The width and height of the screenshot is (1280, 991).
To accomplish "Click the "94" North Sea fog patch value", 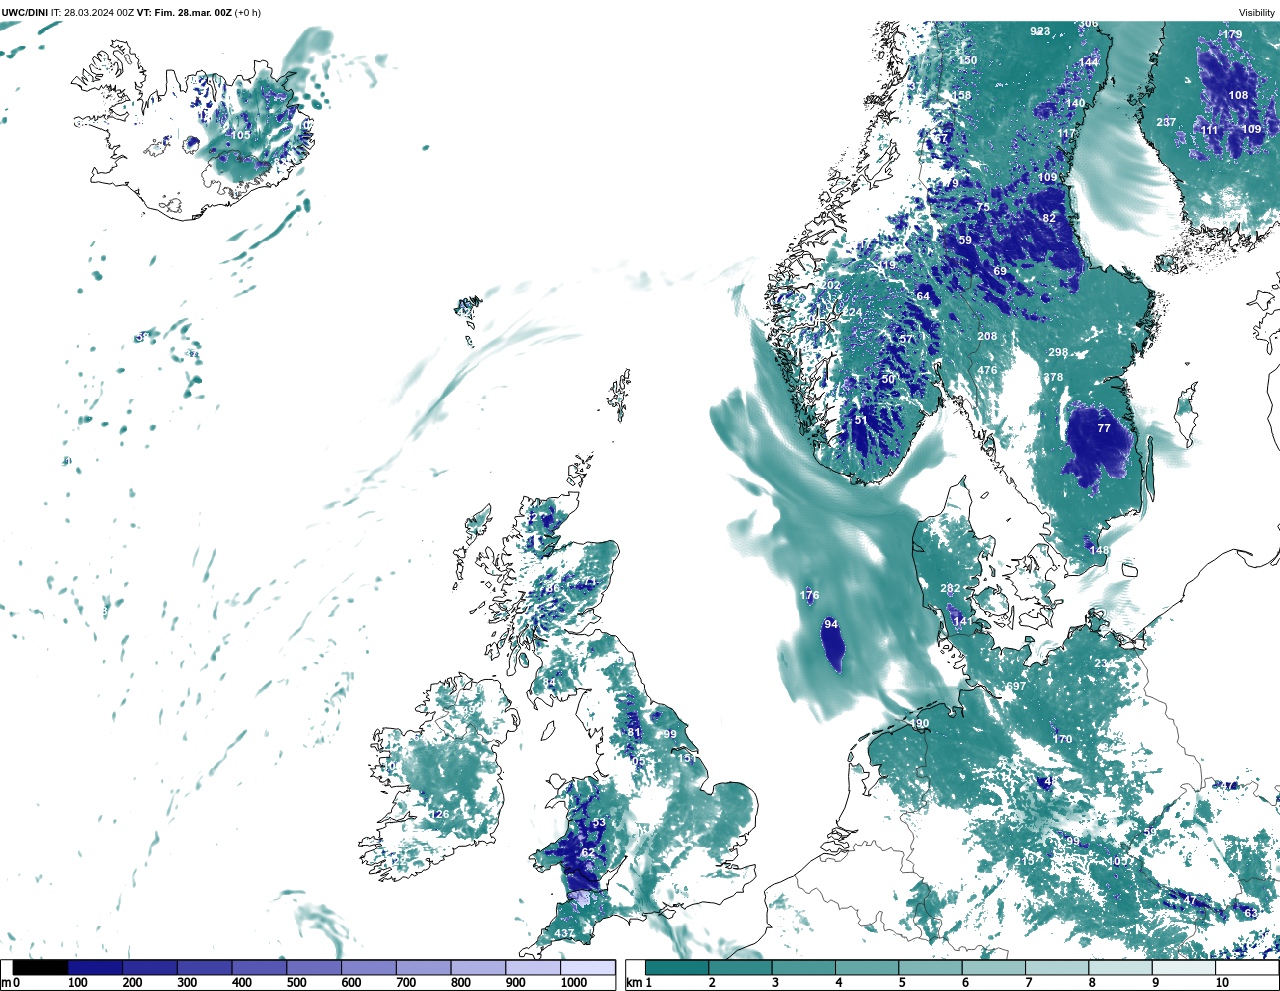I will tap(831, 624).
